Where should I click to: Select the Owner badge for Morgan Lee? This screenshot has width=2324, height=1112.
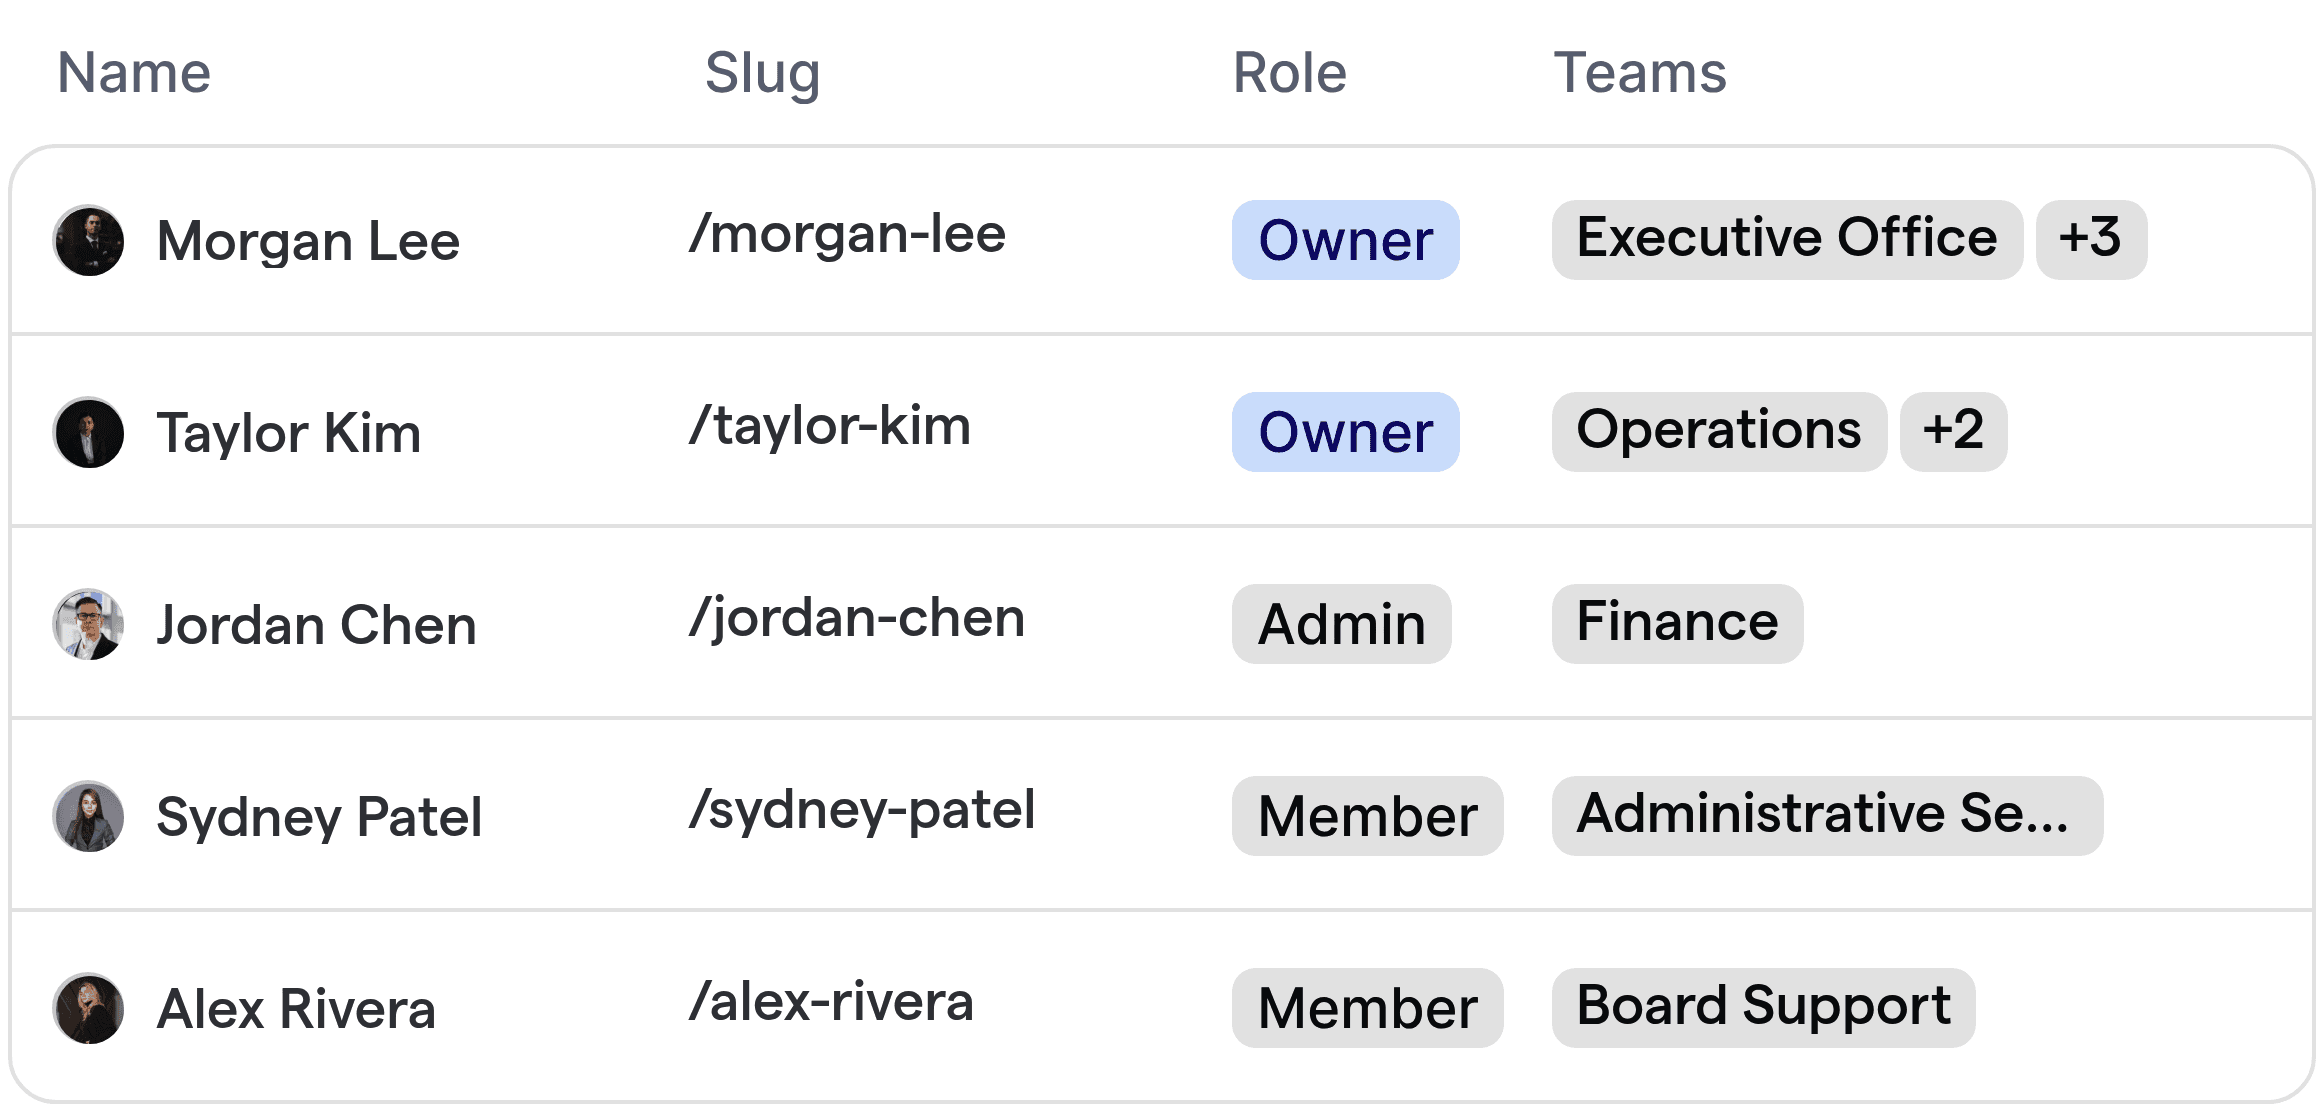tap(1345, 240)
